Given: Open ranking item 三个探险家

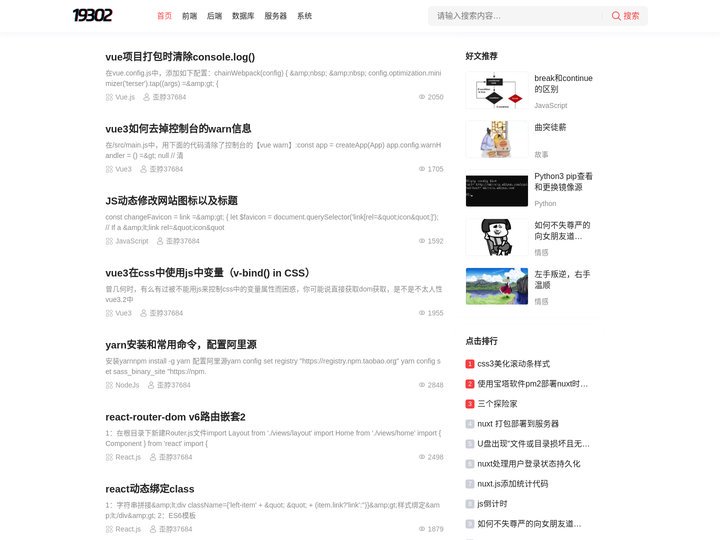Looking at the screenshot, I should (x=497, y=404).
